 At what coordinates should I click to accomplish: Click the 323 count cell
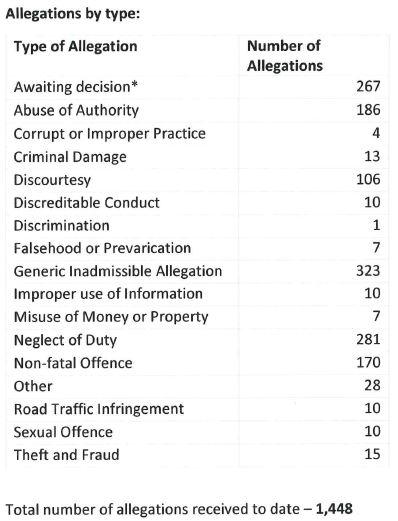[368, 271]
